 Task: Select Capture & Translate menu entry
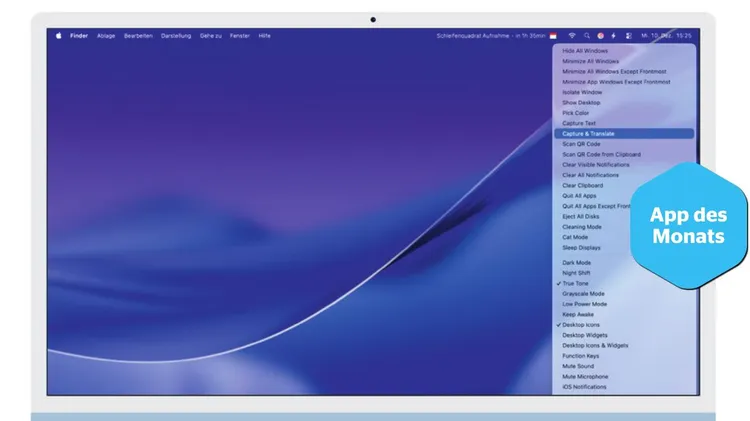coord(588,133)
